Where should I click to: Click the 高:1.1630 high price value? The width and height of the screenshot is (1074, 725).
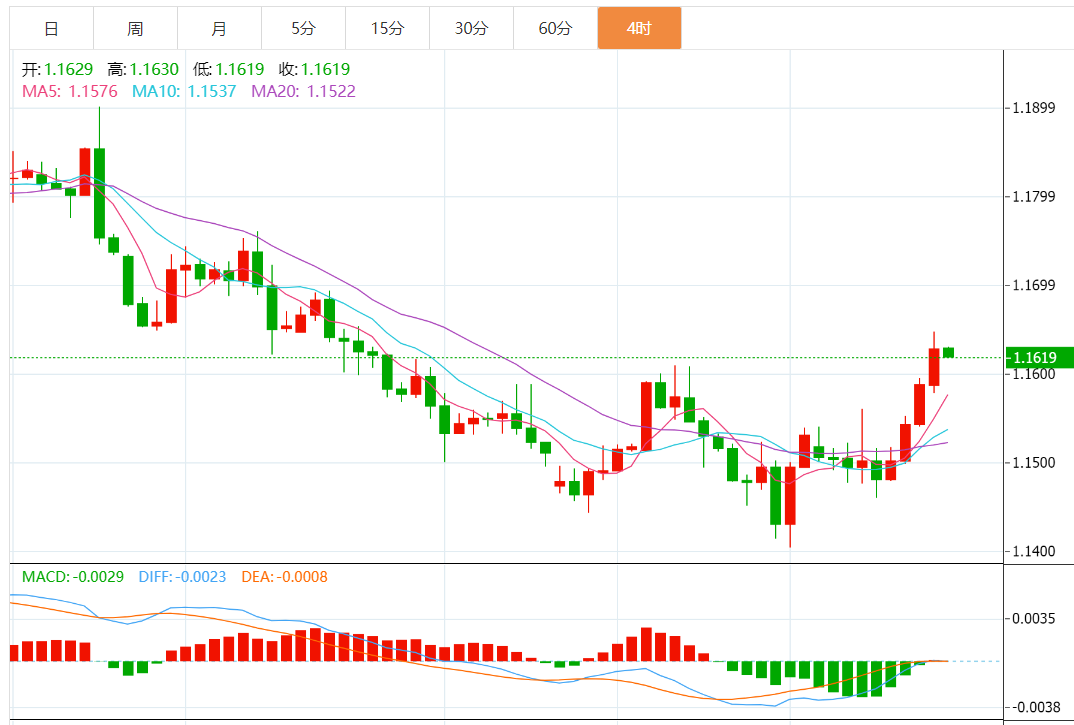(143, 69)
